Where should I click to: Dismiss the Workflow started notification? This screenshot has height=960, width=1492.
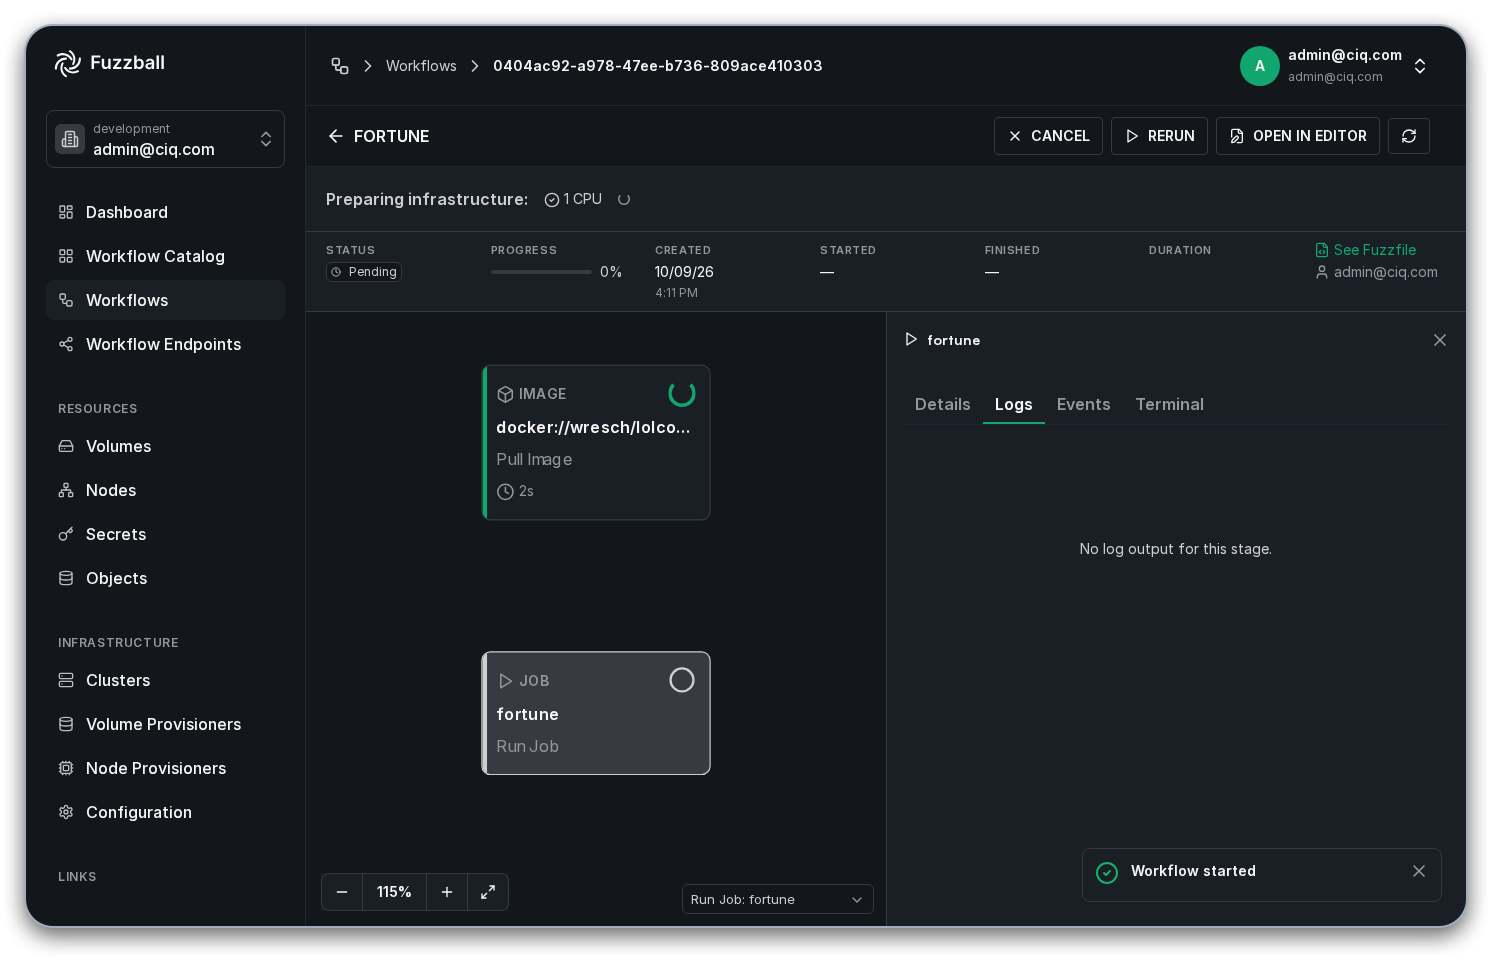pos(1419,871)
